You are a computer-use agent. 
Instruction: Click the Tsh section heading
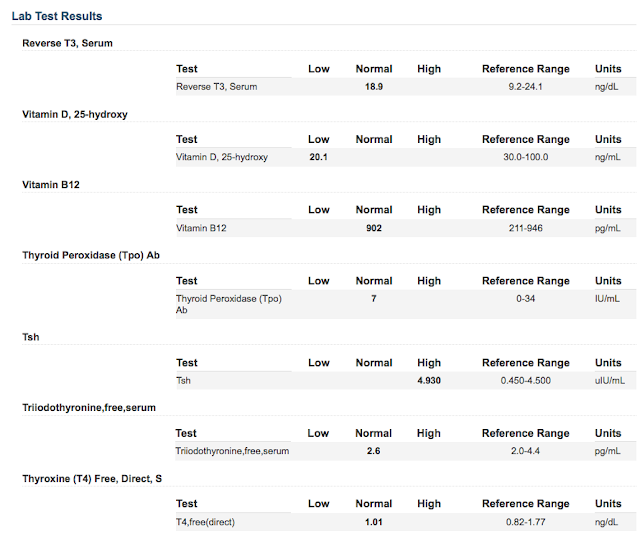31,337
